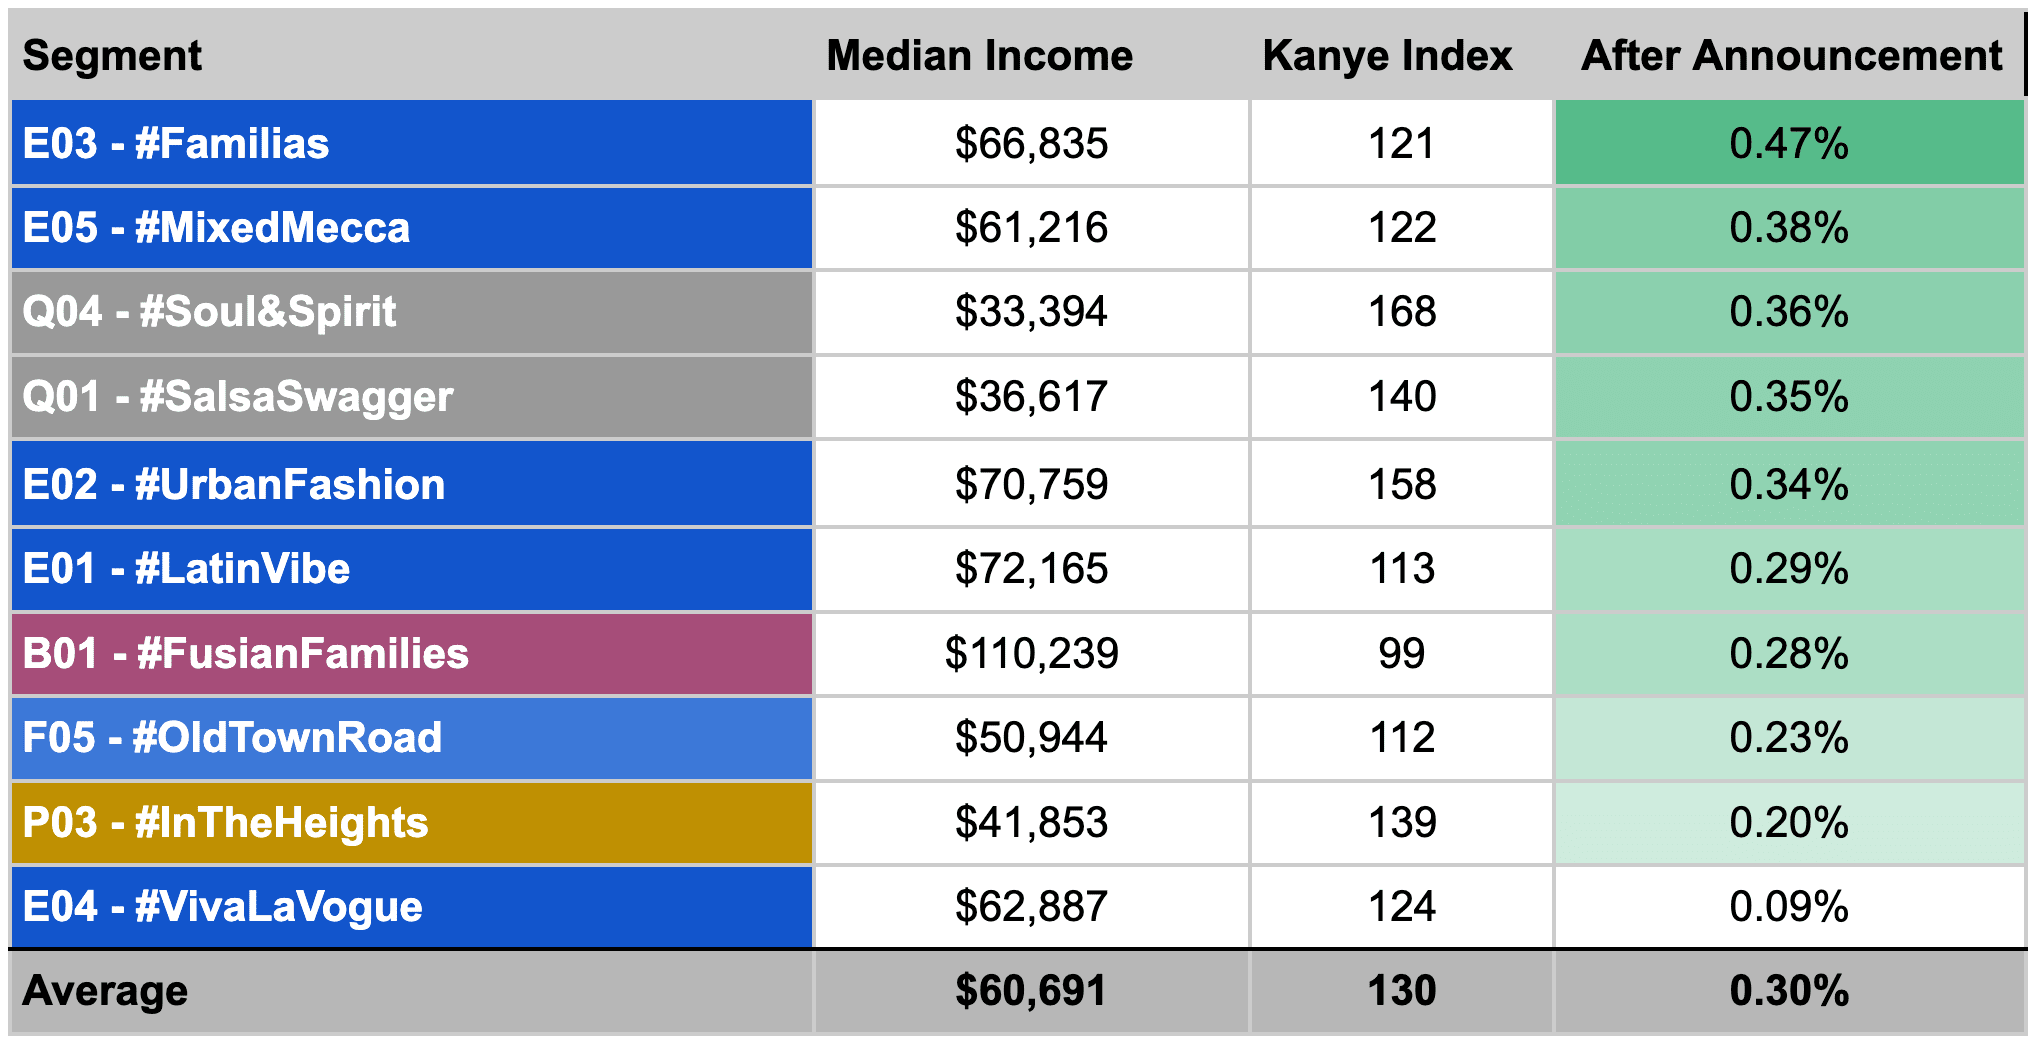The height and width of the screenshot is (1044, 2036).
Task: Click the $60,691 average income cell
Action: [1030, 991]
